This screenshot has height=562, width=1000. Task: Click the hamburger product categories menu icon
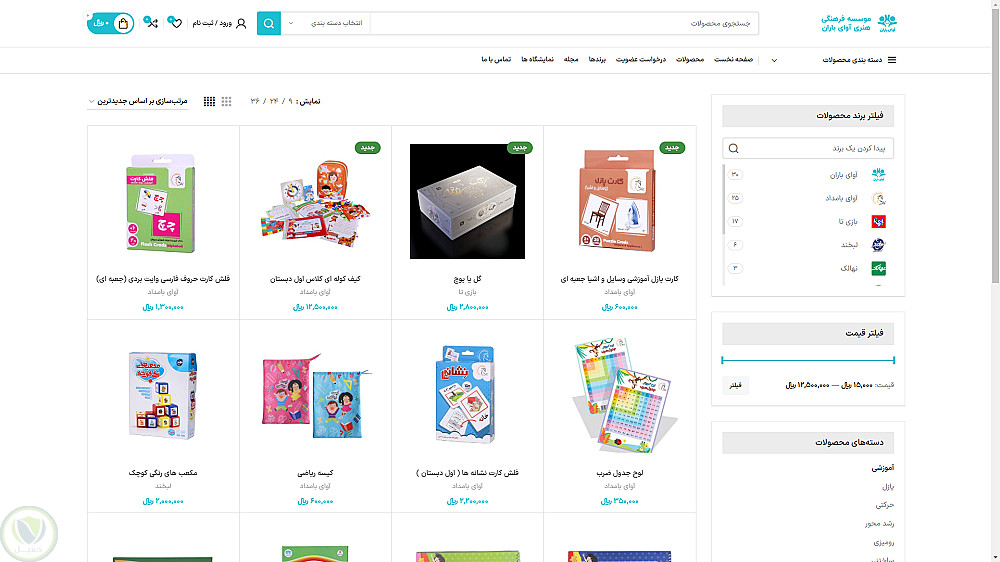pos(892,60)
